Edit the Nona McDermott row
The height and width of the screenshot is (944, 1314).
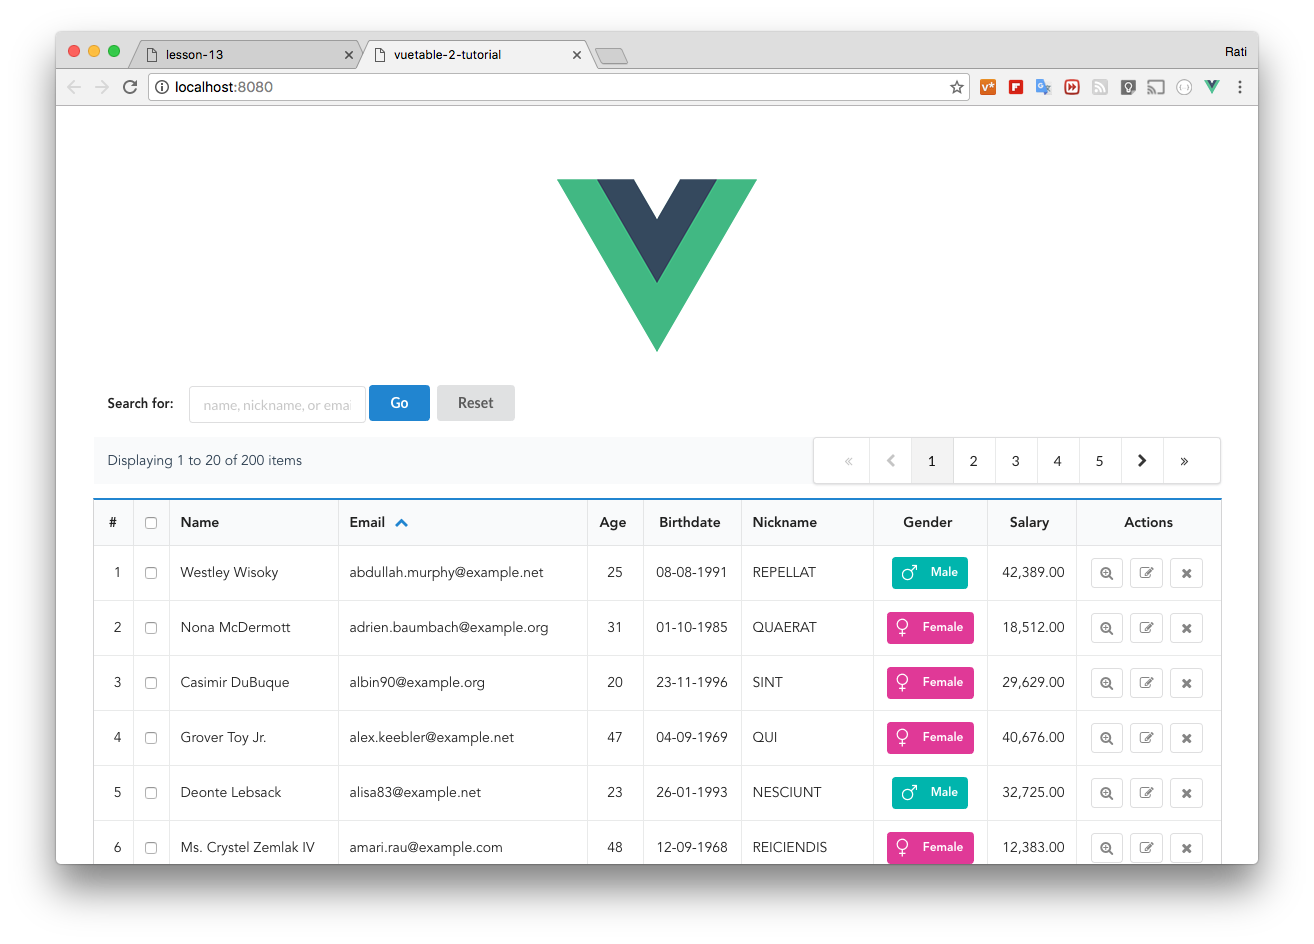click(1146, 628)
